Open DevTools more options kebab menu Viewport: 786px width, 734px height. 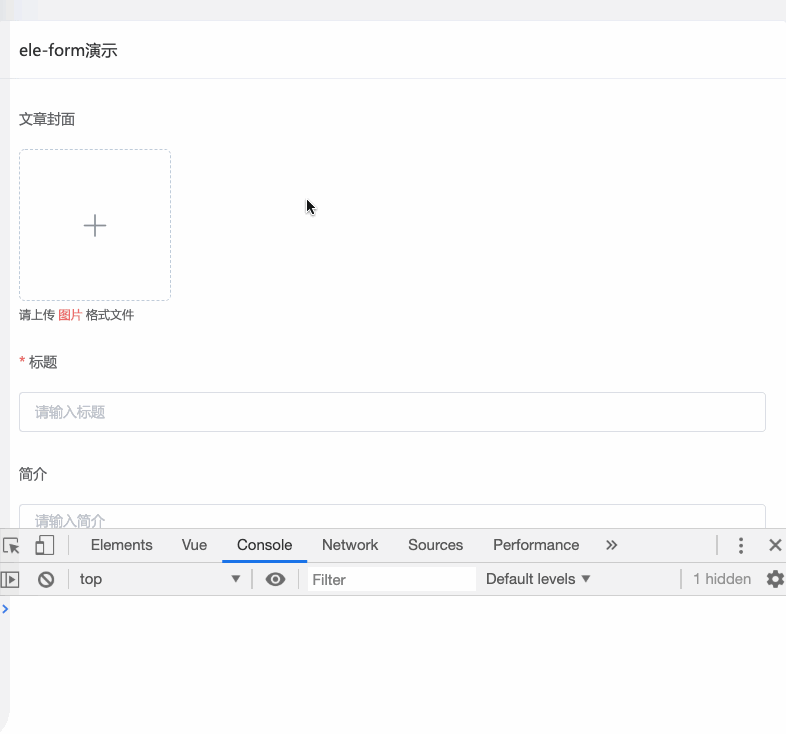(x=741, y=545)
